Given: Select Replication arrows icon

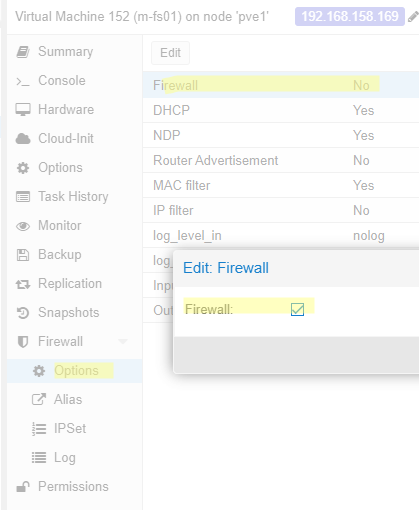Looking at the screenshot, I should click(x=23, y=284).
